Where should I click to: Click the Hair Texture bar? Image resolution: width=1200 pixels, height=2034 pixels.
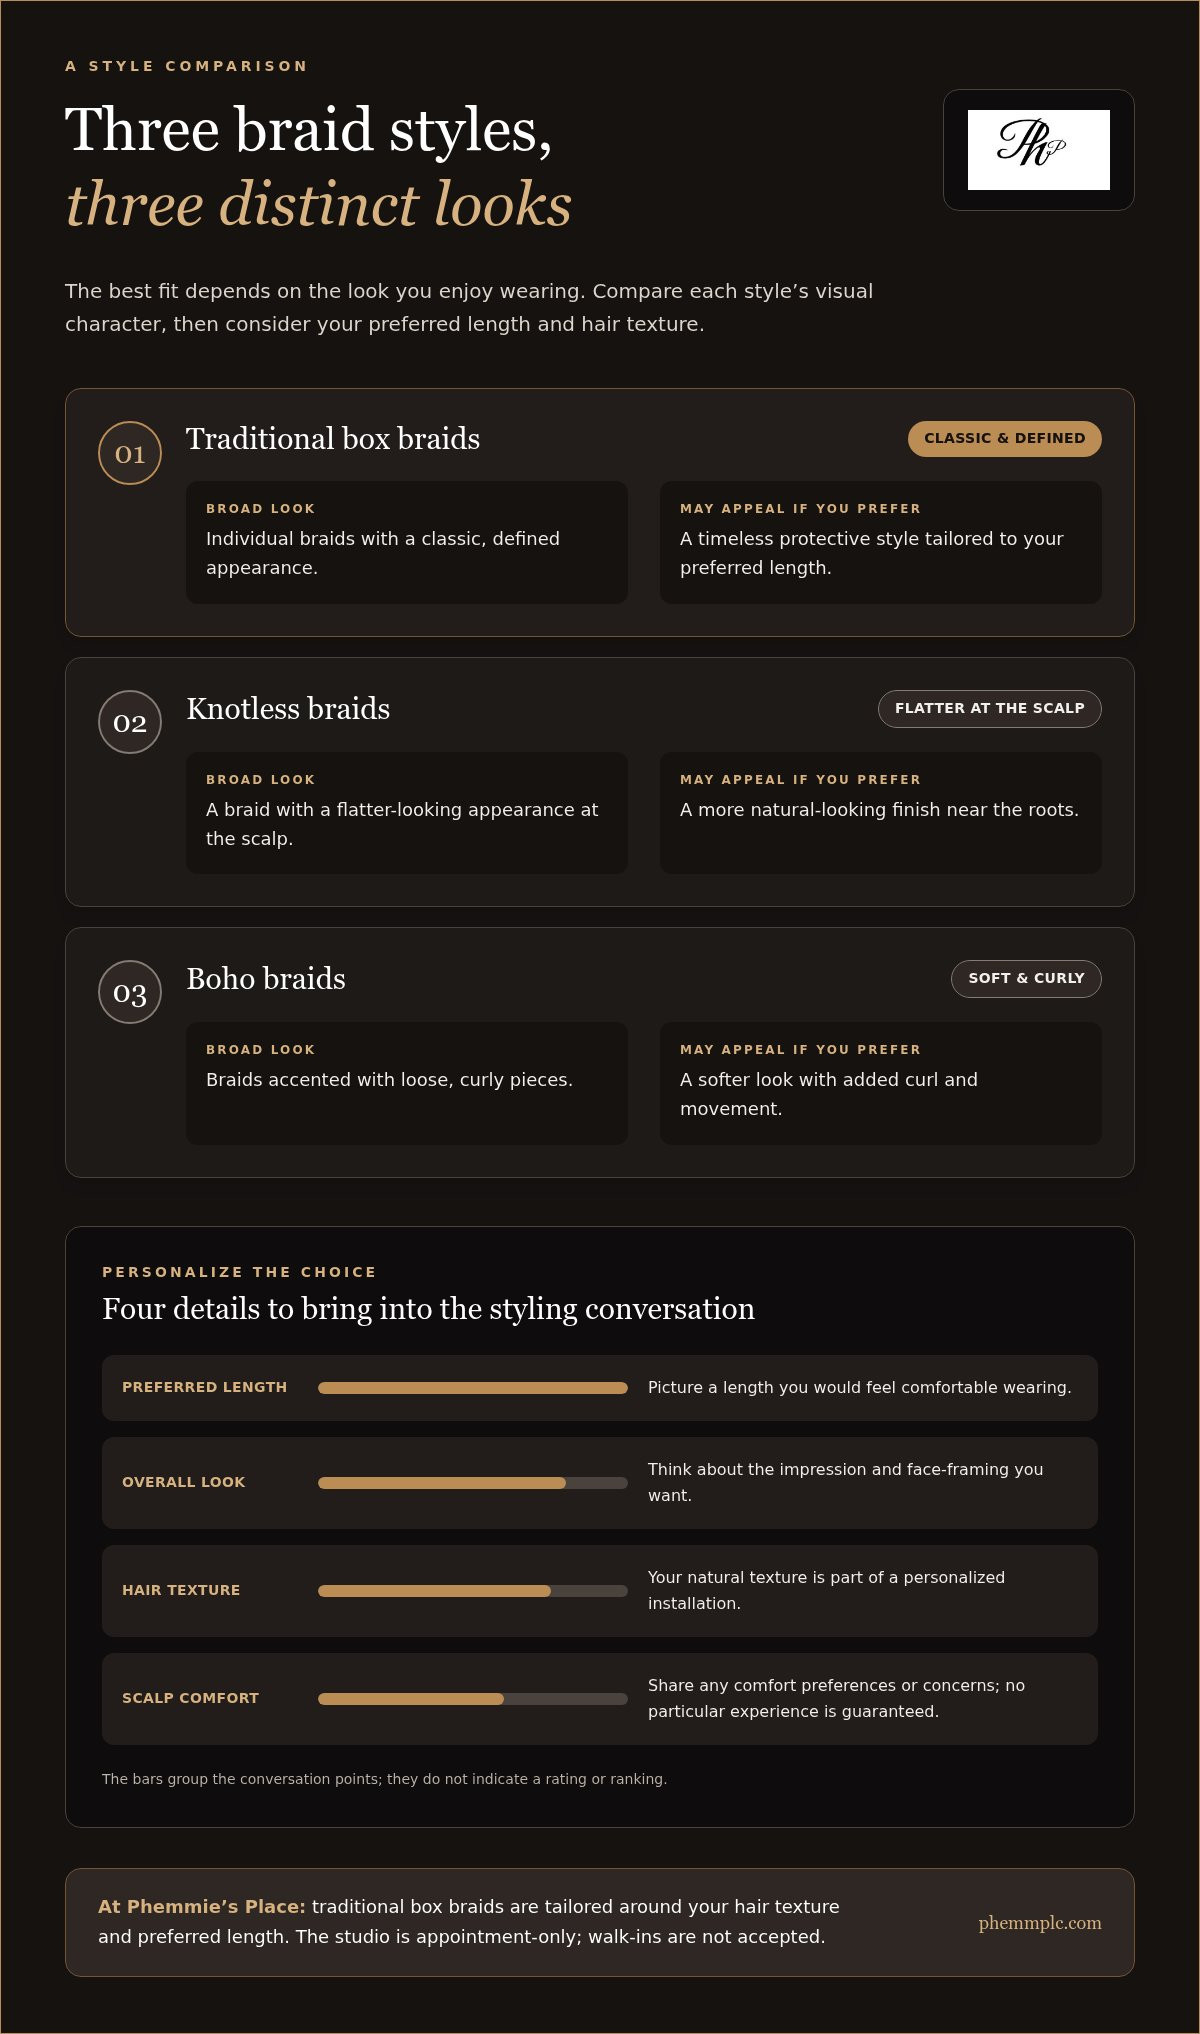click(473, 1591)
